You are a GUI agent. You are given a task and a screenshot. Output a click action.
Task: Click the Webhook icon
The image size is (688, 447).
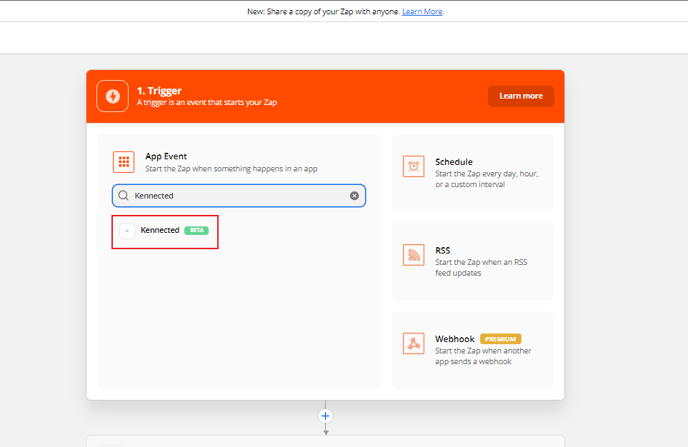pyautogui.click(x=413, y=343)
